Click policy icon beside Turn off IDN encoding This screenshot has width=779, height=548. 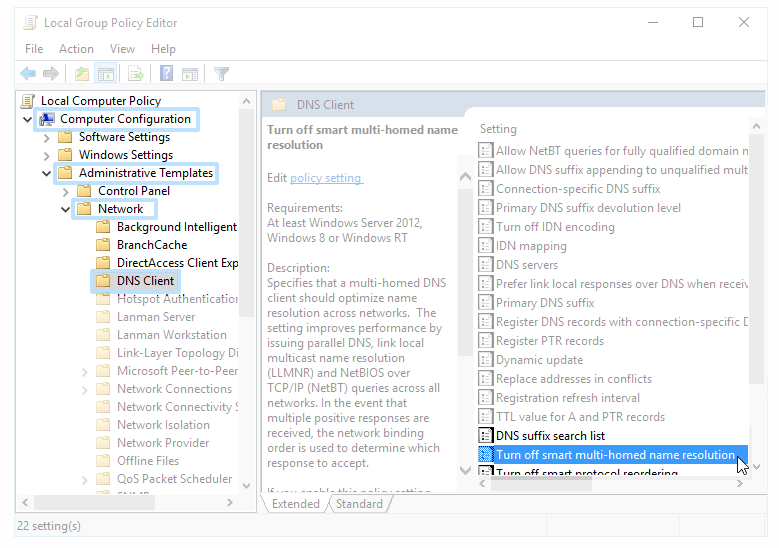tap(485, 227)
